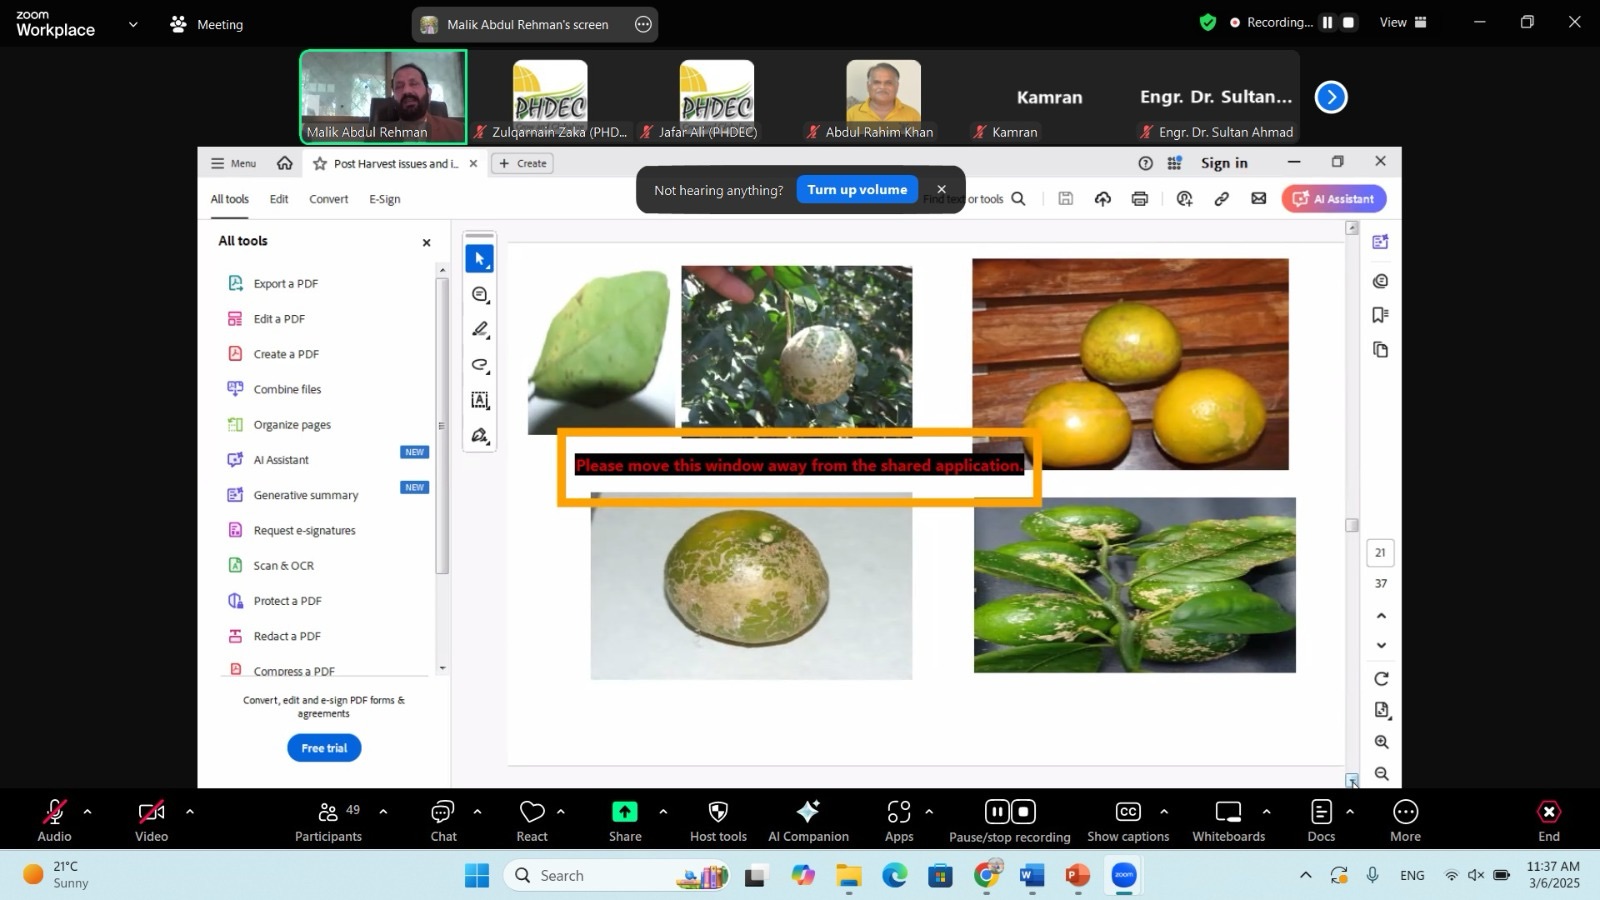Open the Zoom Workplace dropdown chevron
The image size is (1600, 900).
pyautogui.click(x=133, y=24)
